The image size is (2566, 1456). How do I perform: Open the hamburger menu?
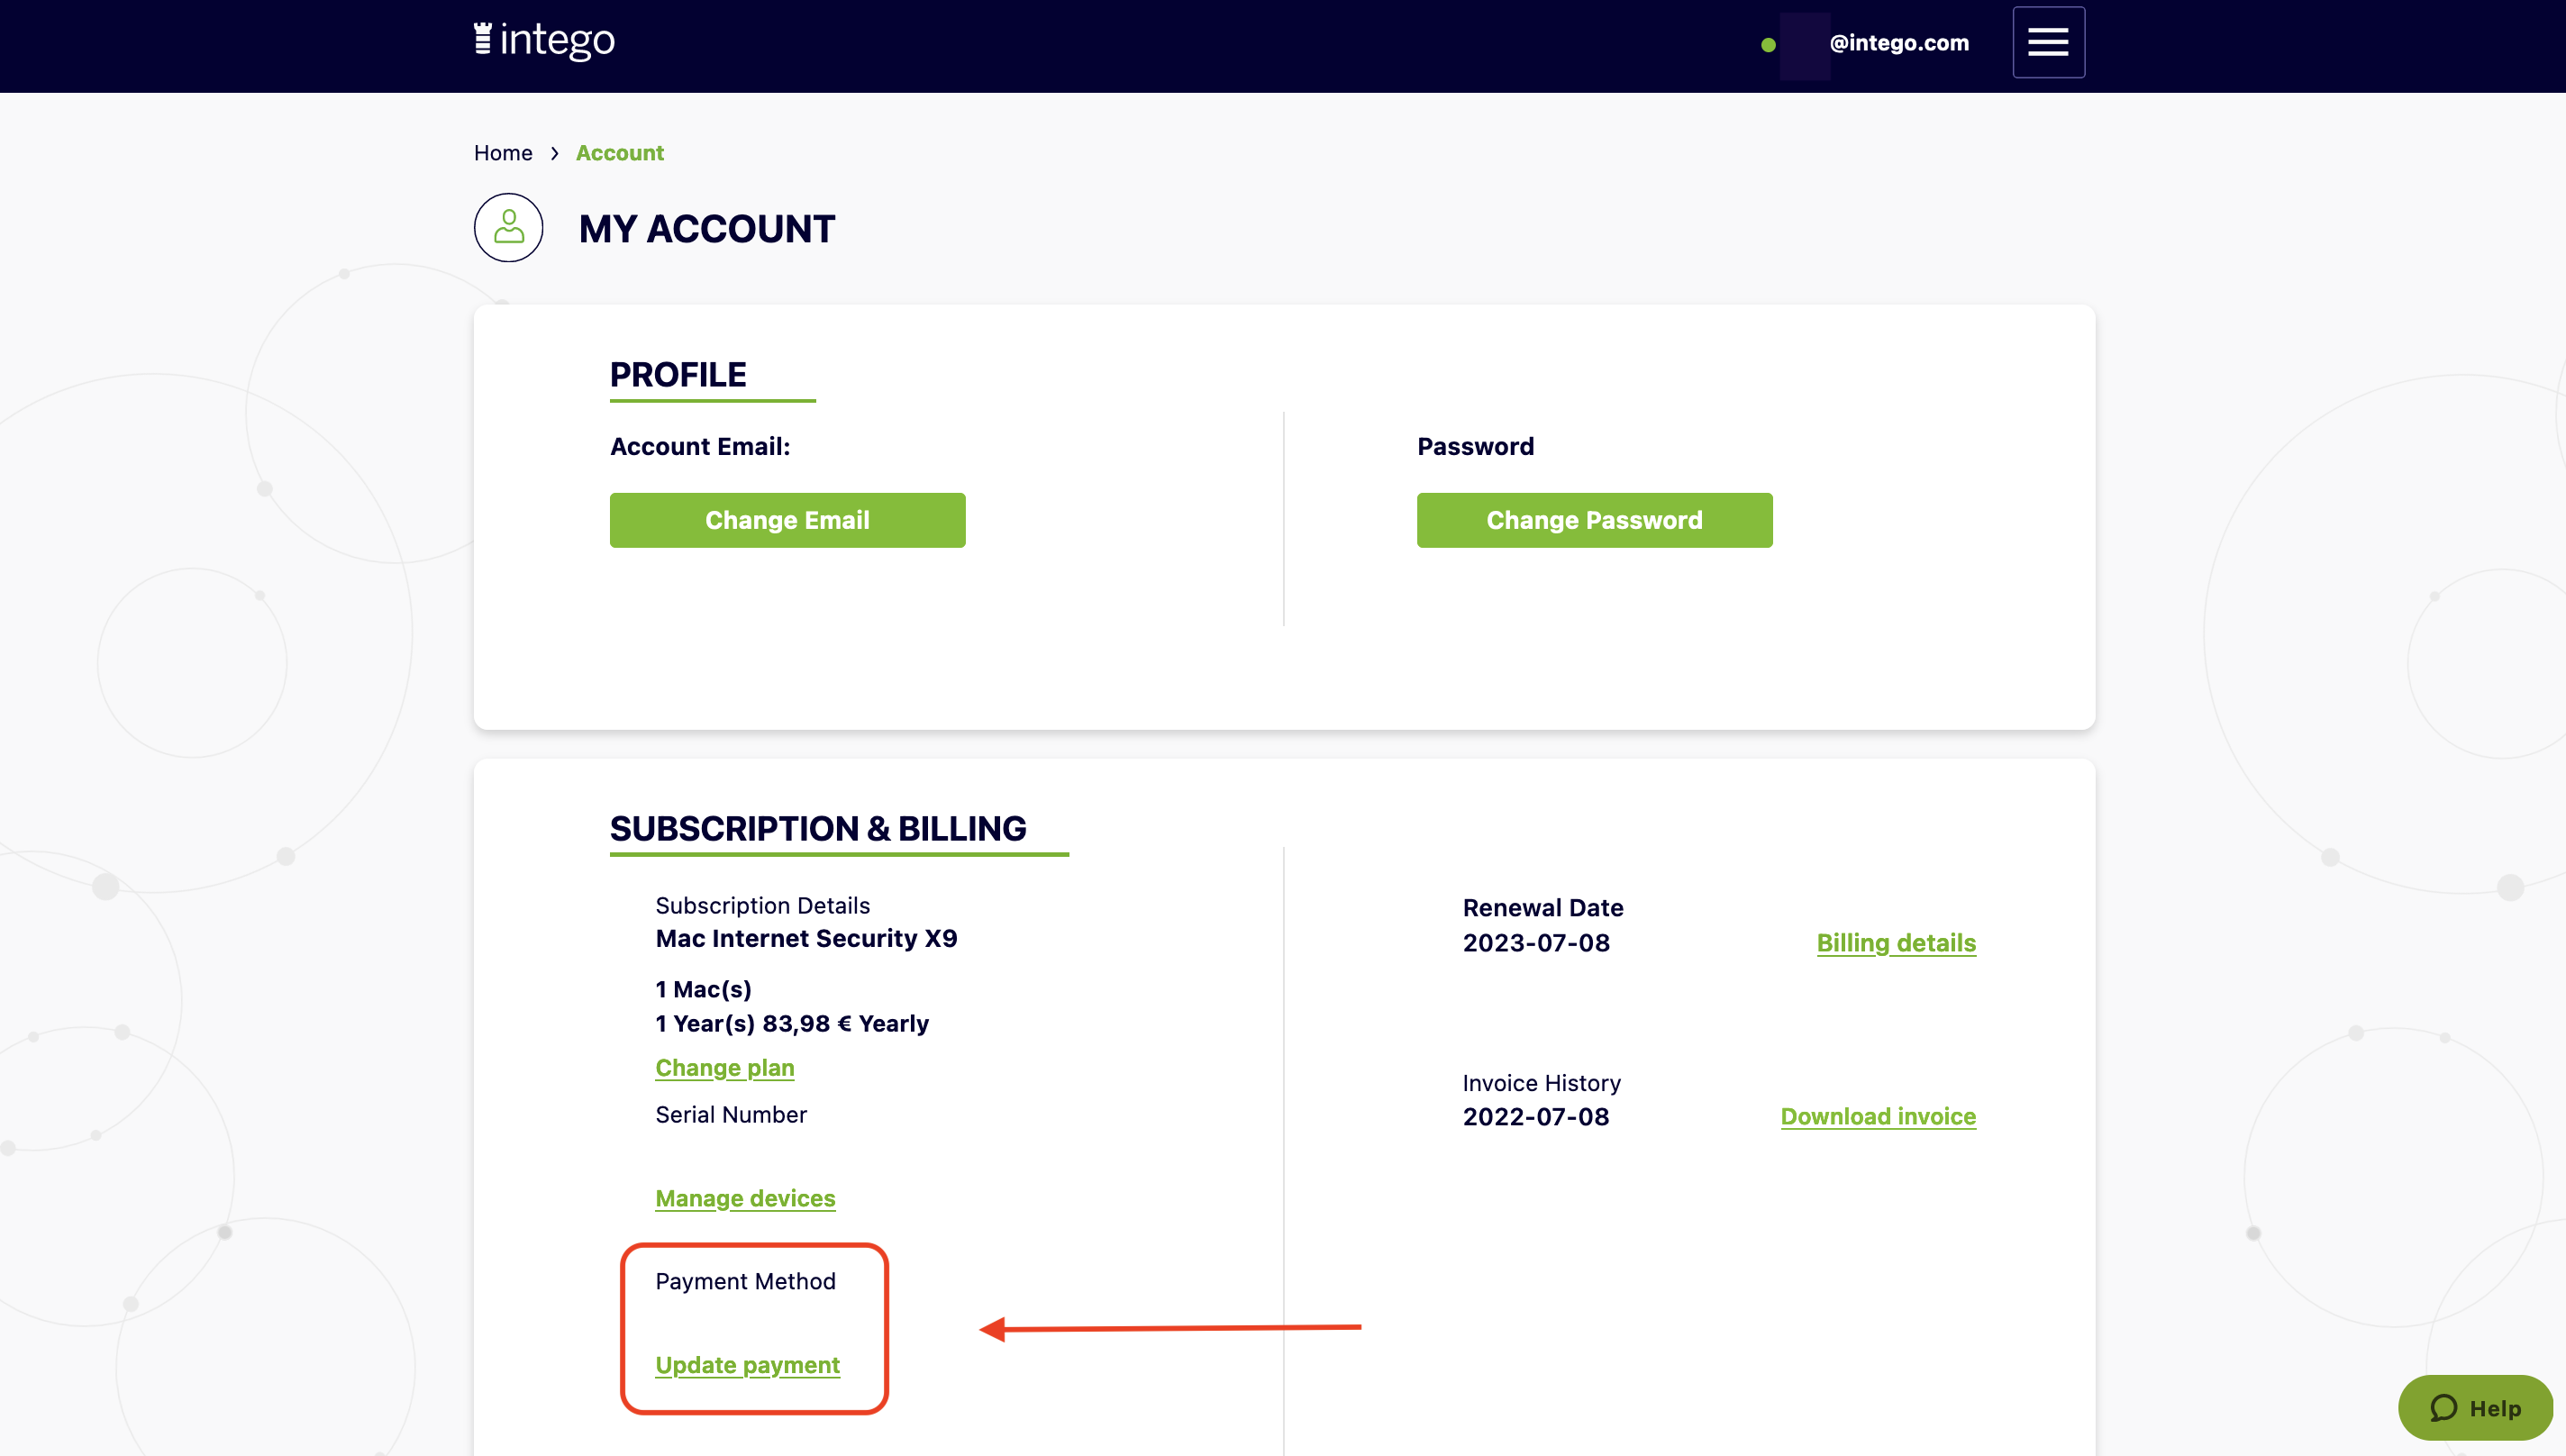tap(2048, 42)
